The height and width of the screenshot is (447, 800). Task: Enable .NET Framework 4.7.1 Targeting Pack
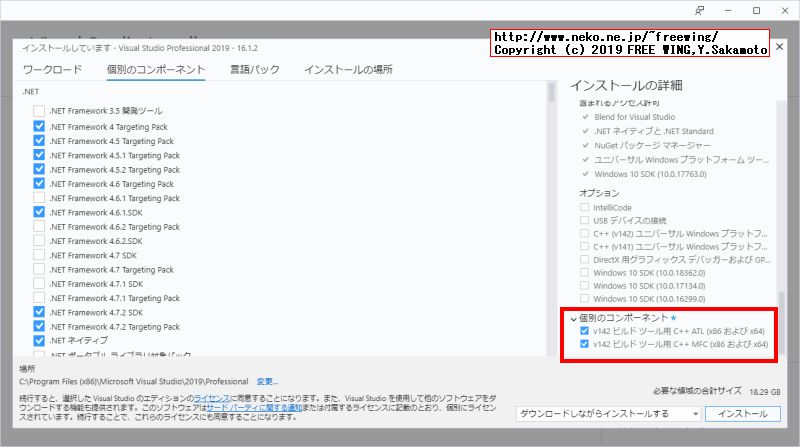pos(39,298)
